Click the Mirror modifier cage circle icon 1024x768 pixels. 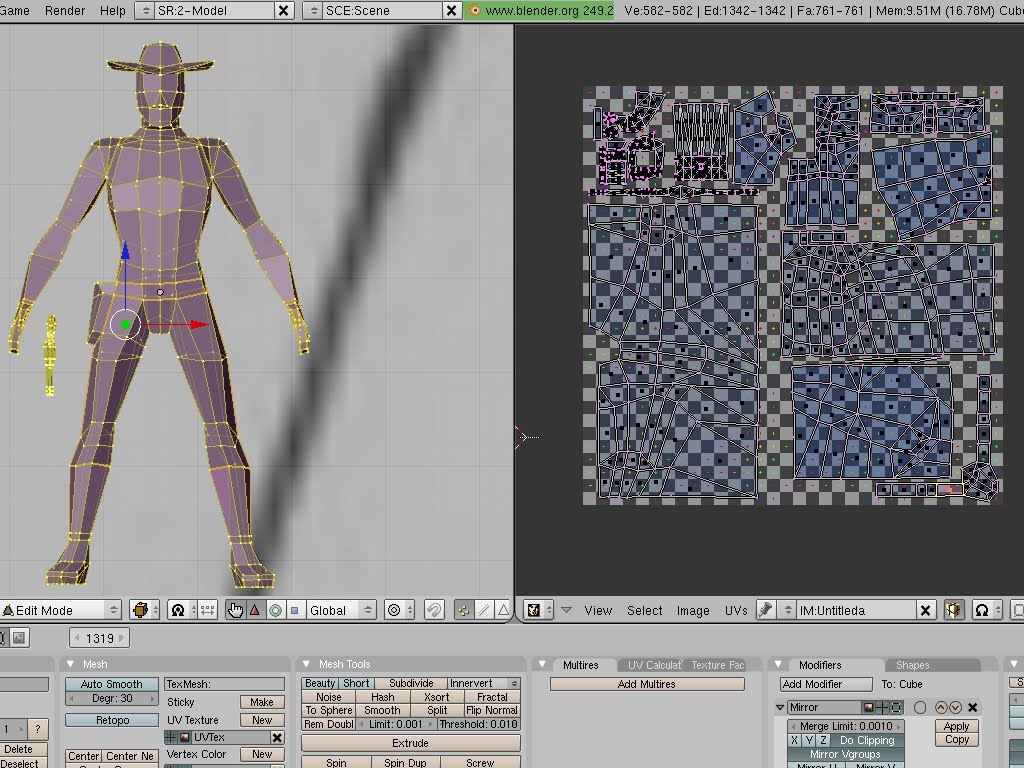(920, 707)
